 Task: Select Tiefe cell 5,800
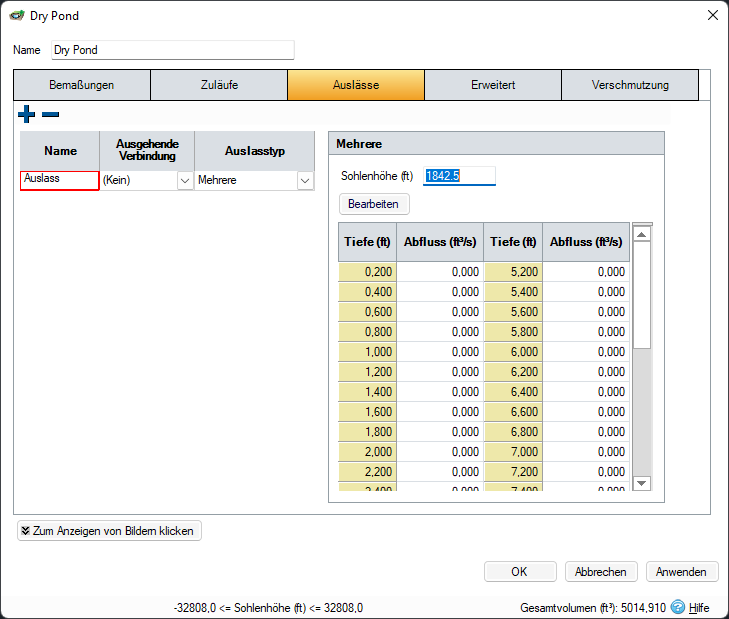click(513, 332)
